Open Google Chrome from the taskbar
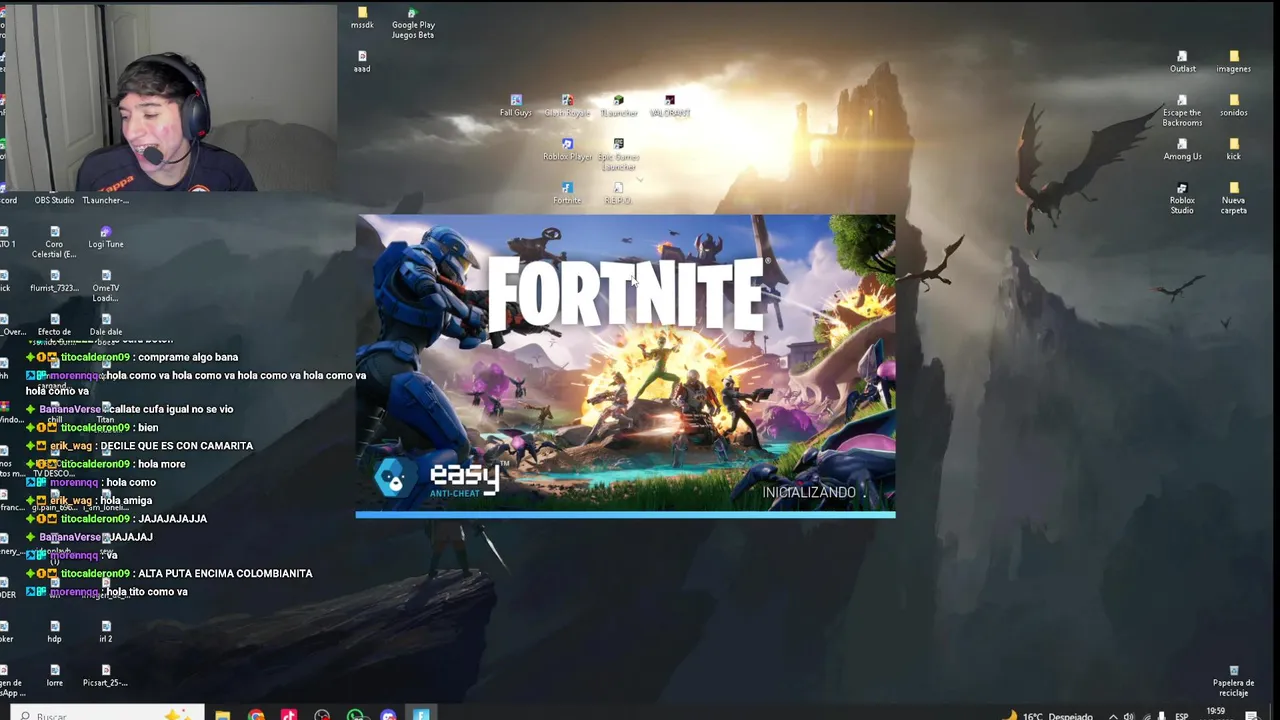The height and width of the screenshot is (720, 1280). pos(256,714)
